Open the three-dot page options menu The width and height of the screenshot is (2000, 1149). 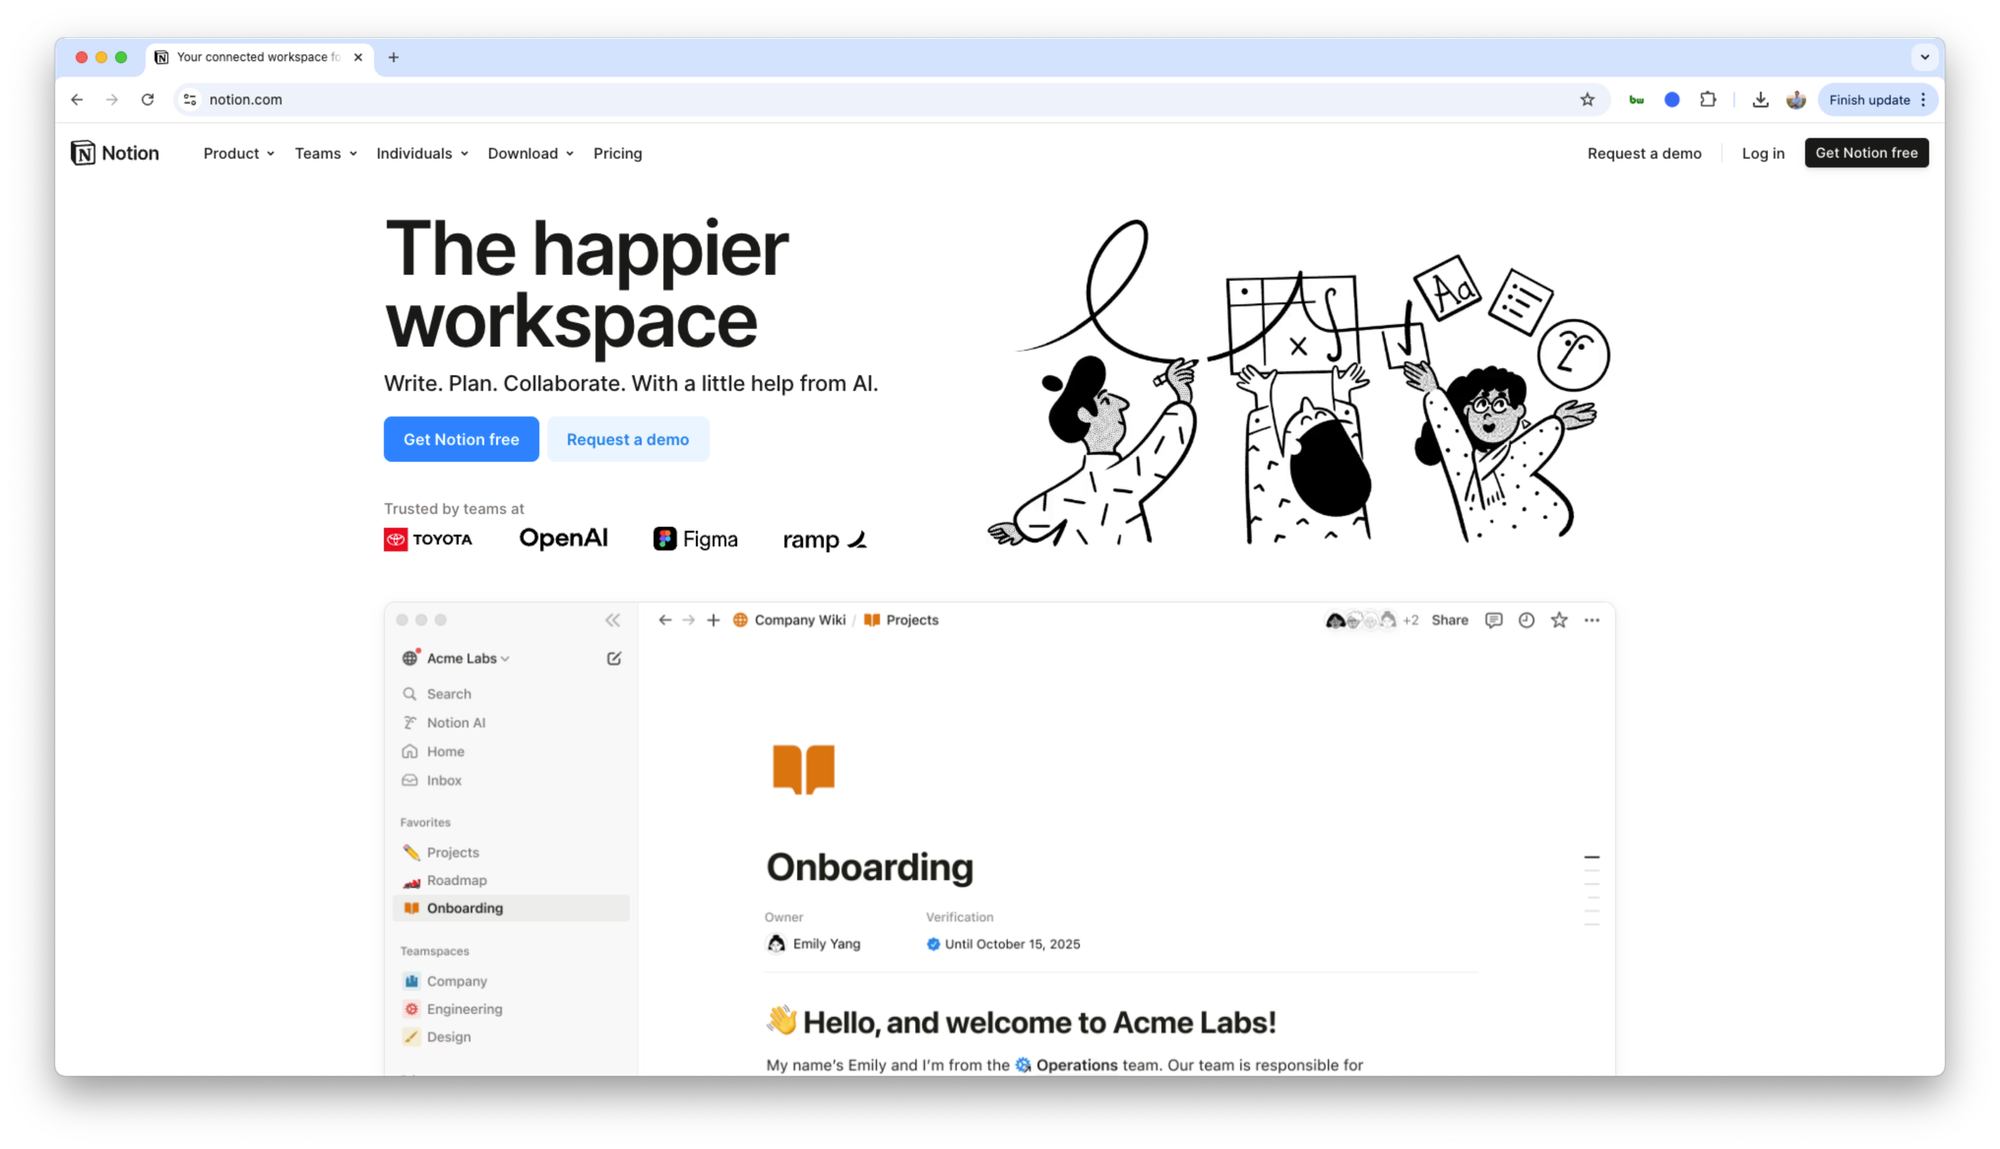coord(1592,620)
